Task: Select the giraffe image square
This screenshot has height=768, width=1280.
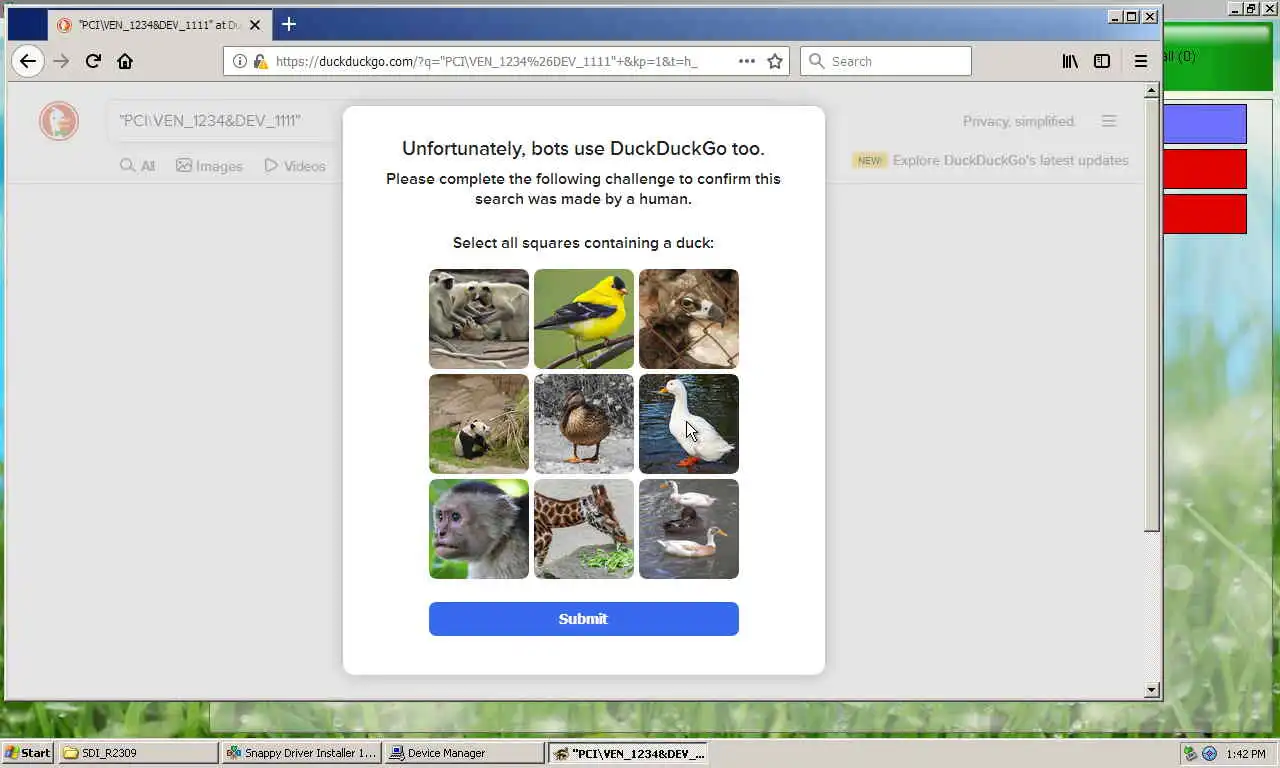Action: click(x=584, y=529)
